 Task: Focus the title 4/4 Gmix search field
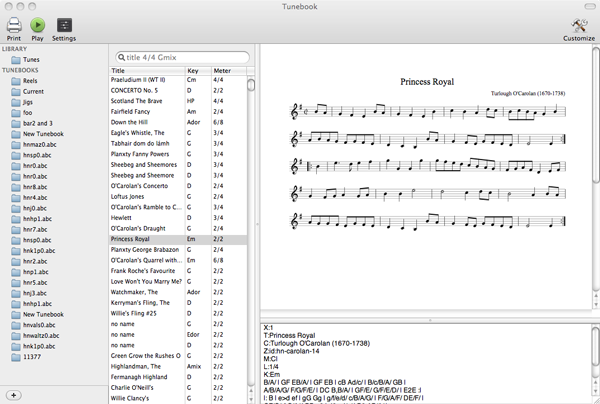[182, 57]
